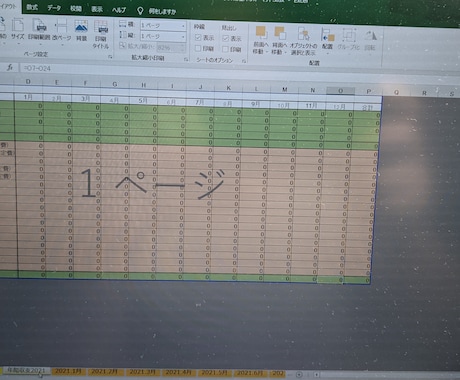The image size is (460, 380).
Task: Open the 配置 align objects menu
Action: coord(328,40)
